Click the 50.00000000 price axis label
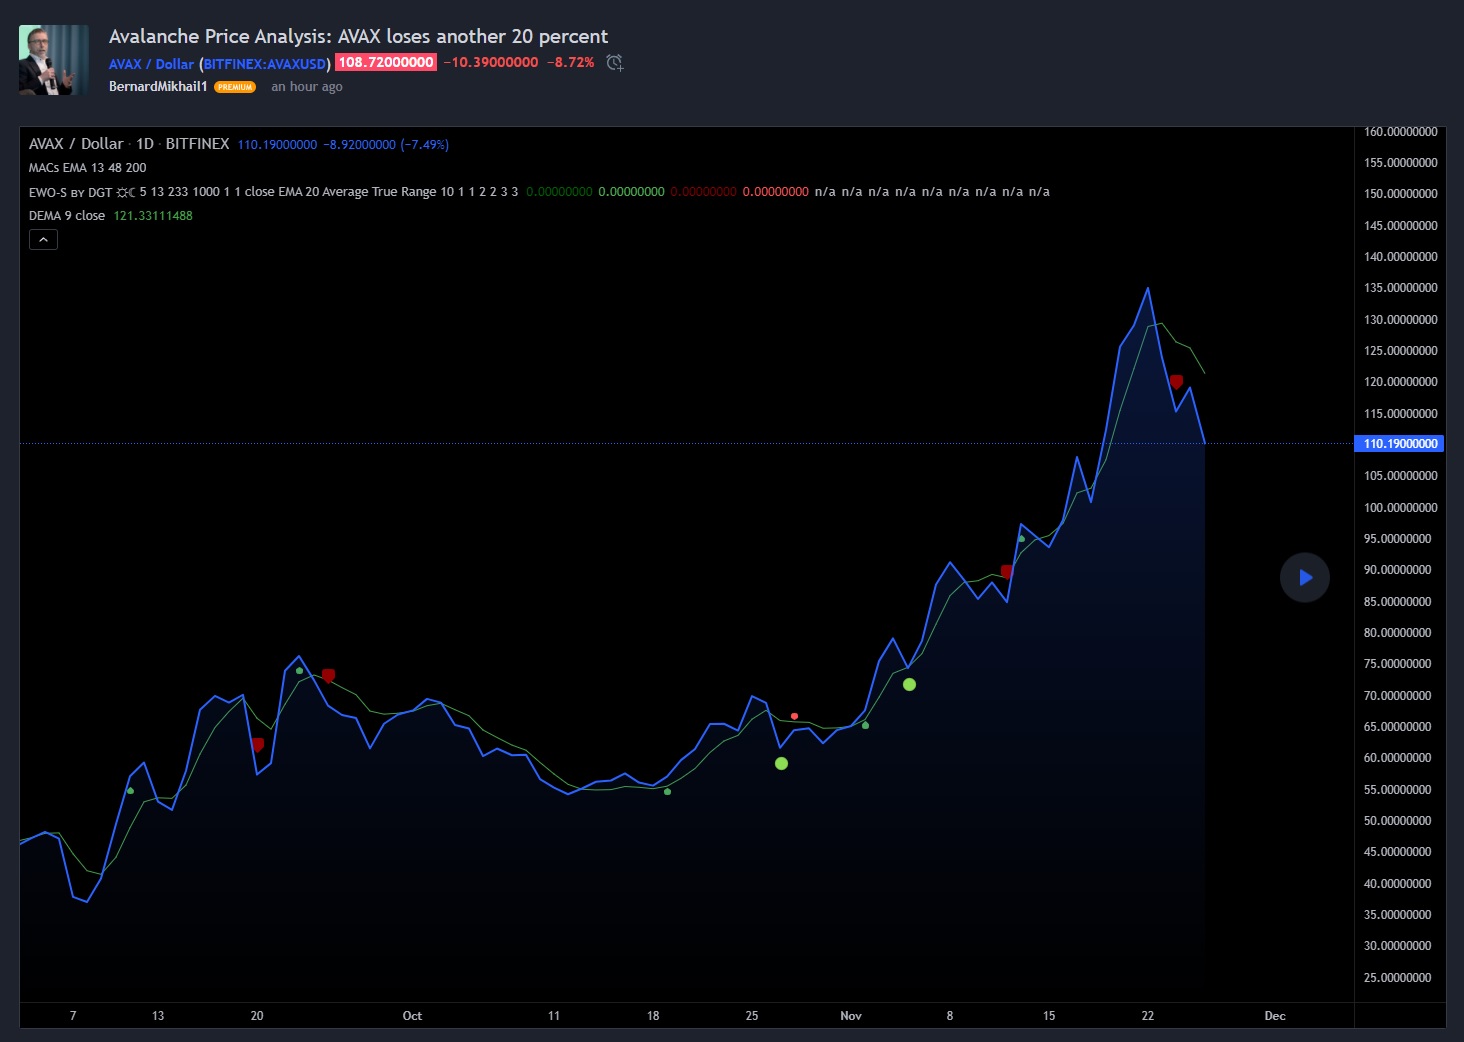Image resolution: width=1464 pixels, height=1042 pixels. pos(1397,821)
